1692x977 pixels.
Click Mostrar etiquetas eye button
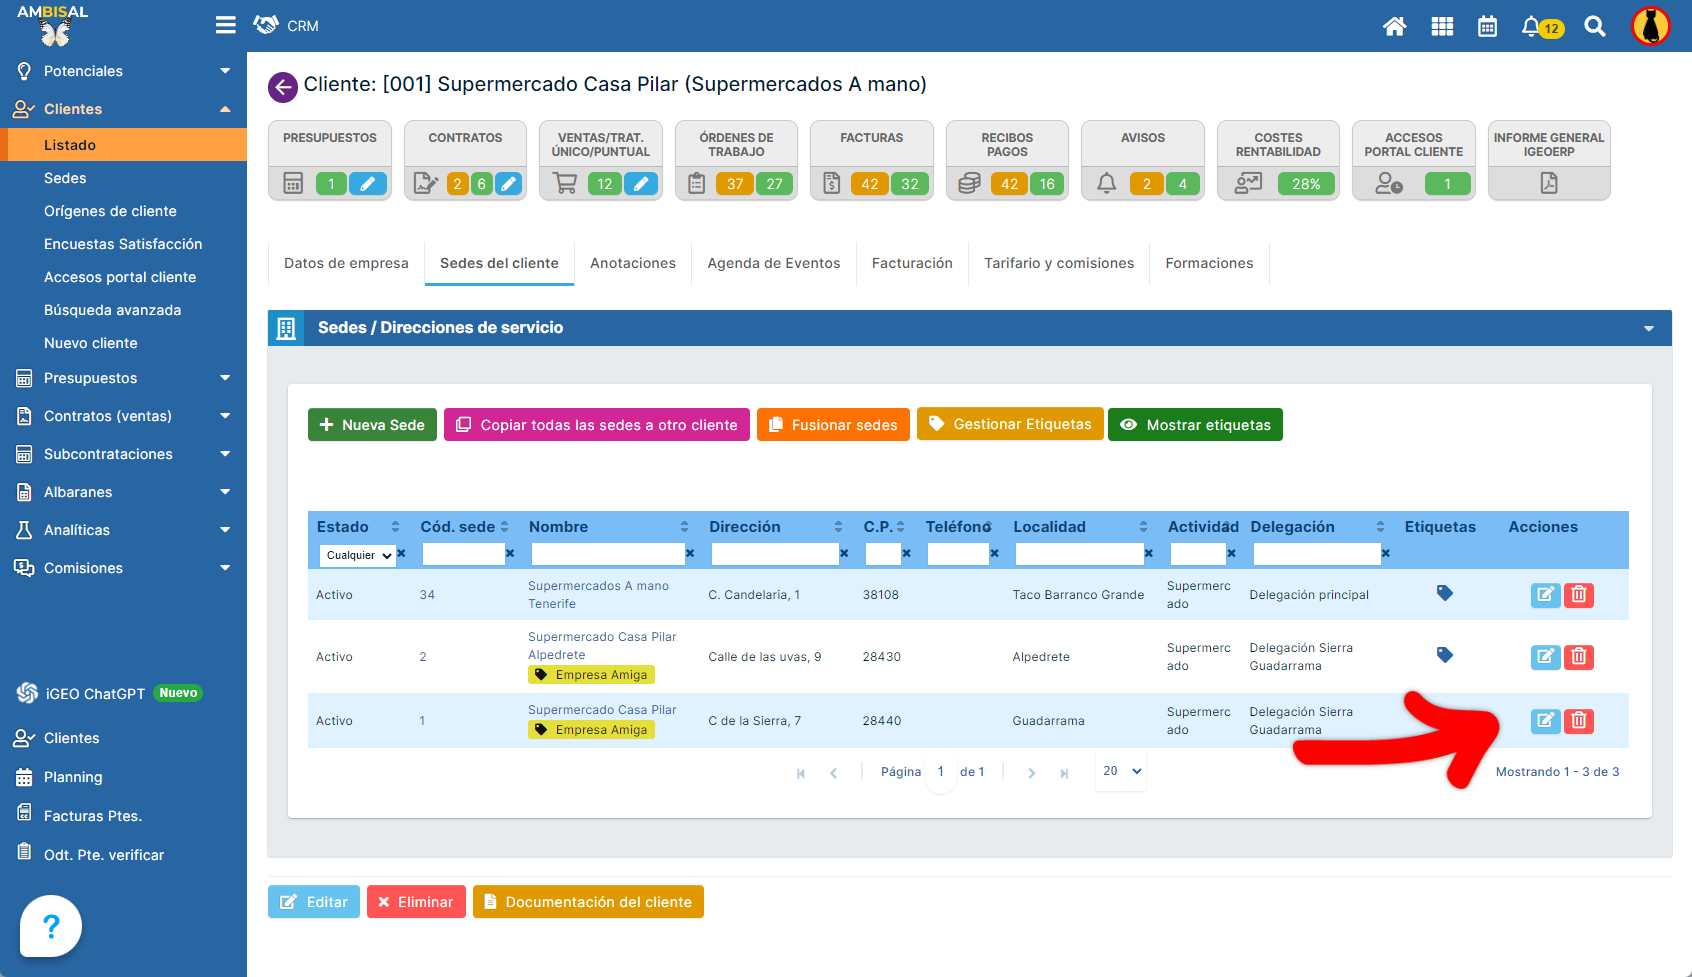(1195, 425)
